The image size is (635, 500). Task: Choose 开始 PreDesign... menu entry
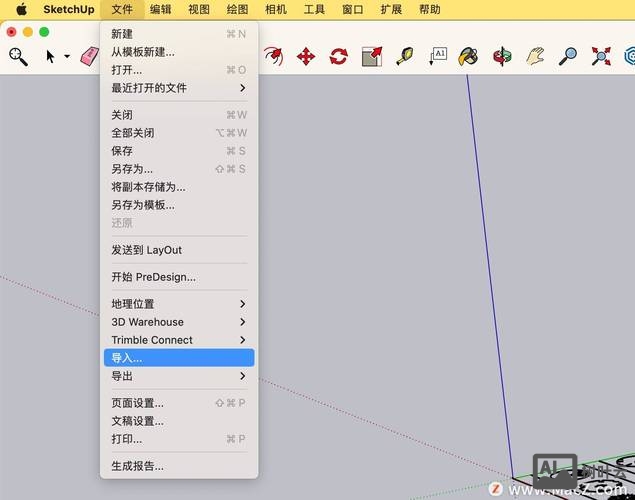pos(179,277)
